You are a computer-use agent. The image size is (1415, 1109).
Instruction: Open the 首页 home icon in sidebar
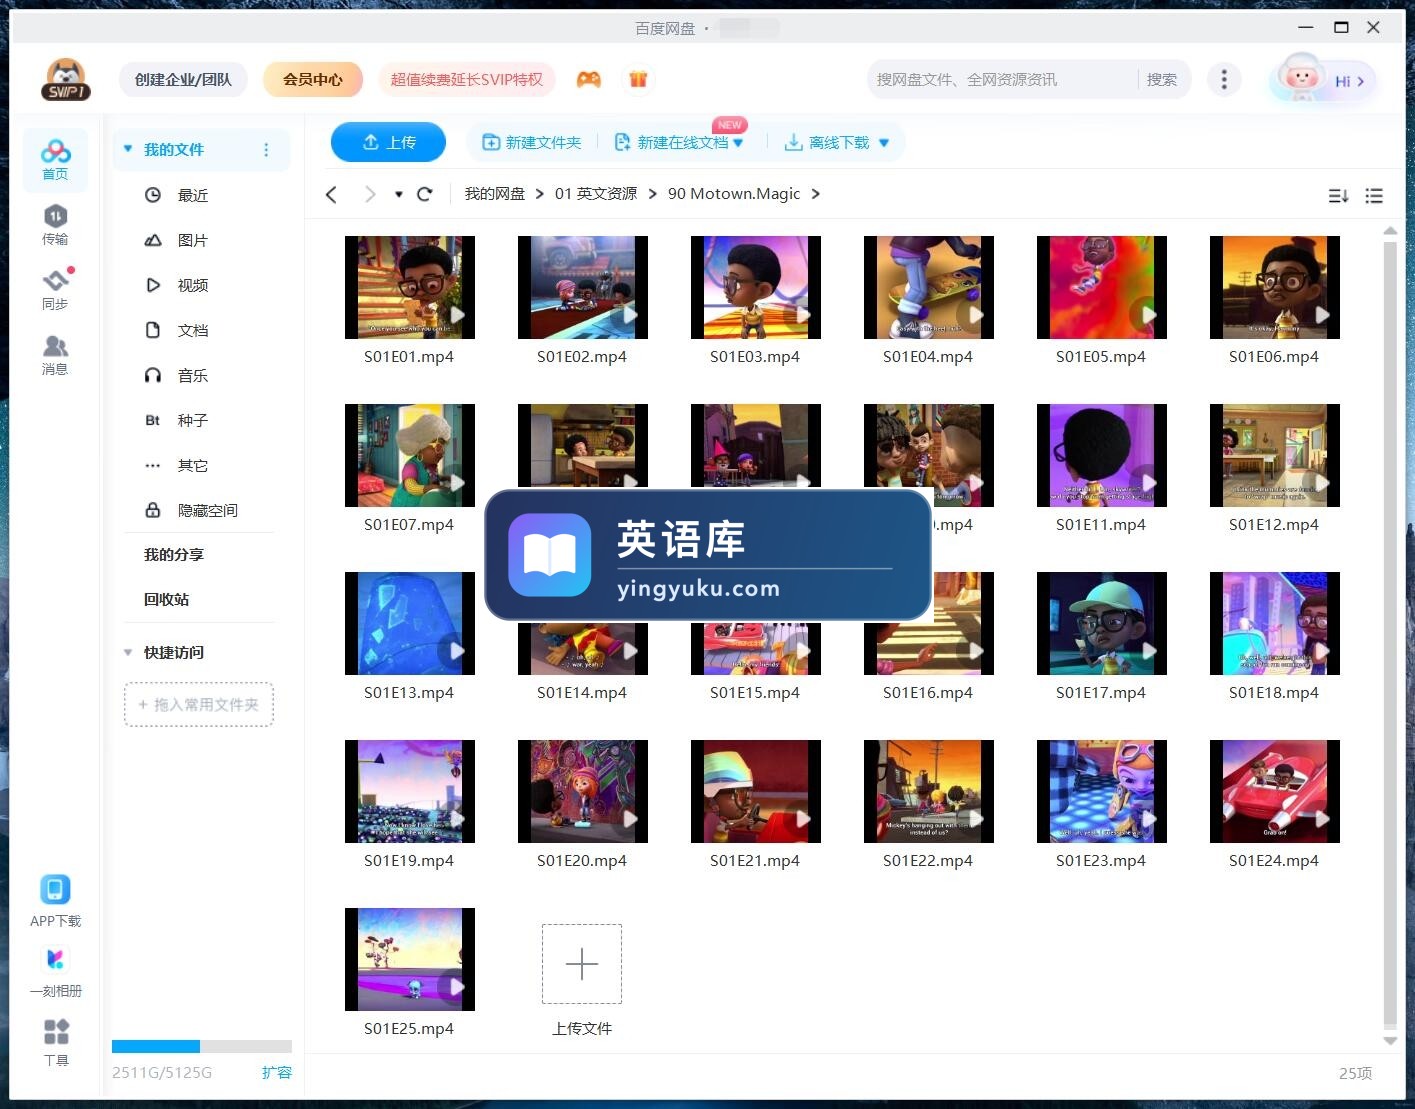(x=55, y=159)
